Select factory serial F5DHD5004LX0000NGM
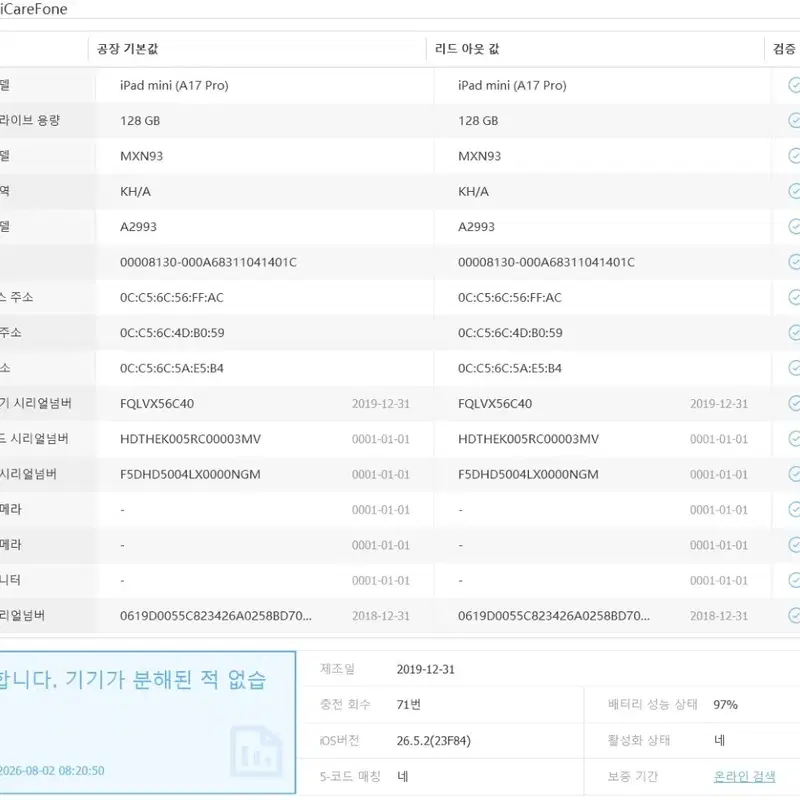Viewport: 800px width, 800px height. [x=190, y=474]
